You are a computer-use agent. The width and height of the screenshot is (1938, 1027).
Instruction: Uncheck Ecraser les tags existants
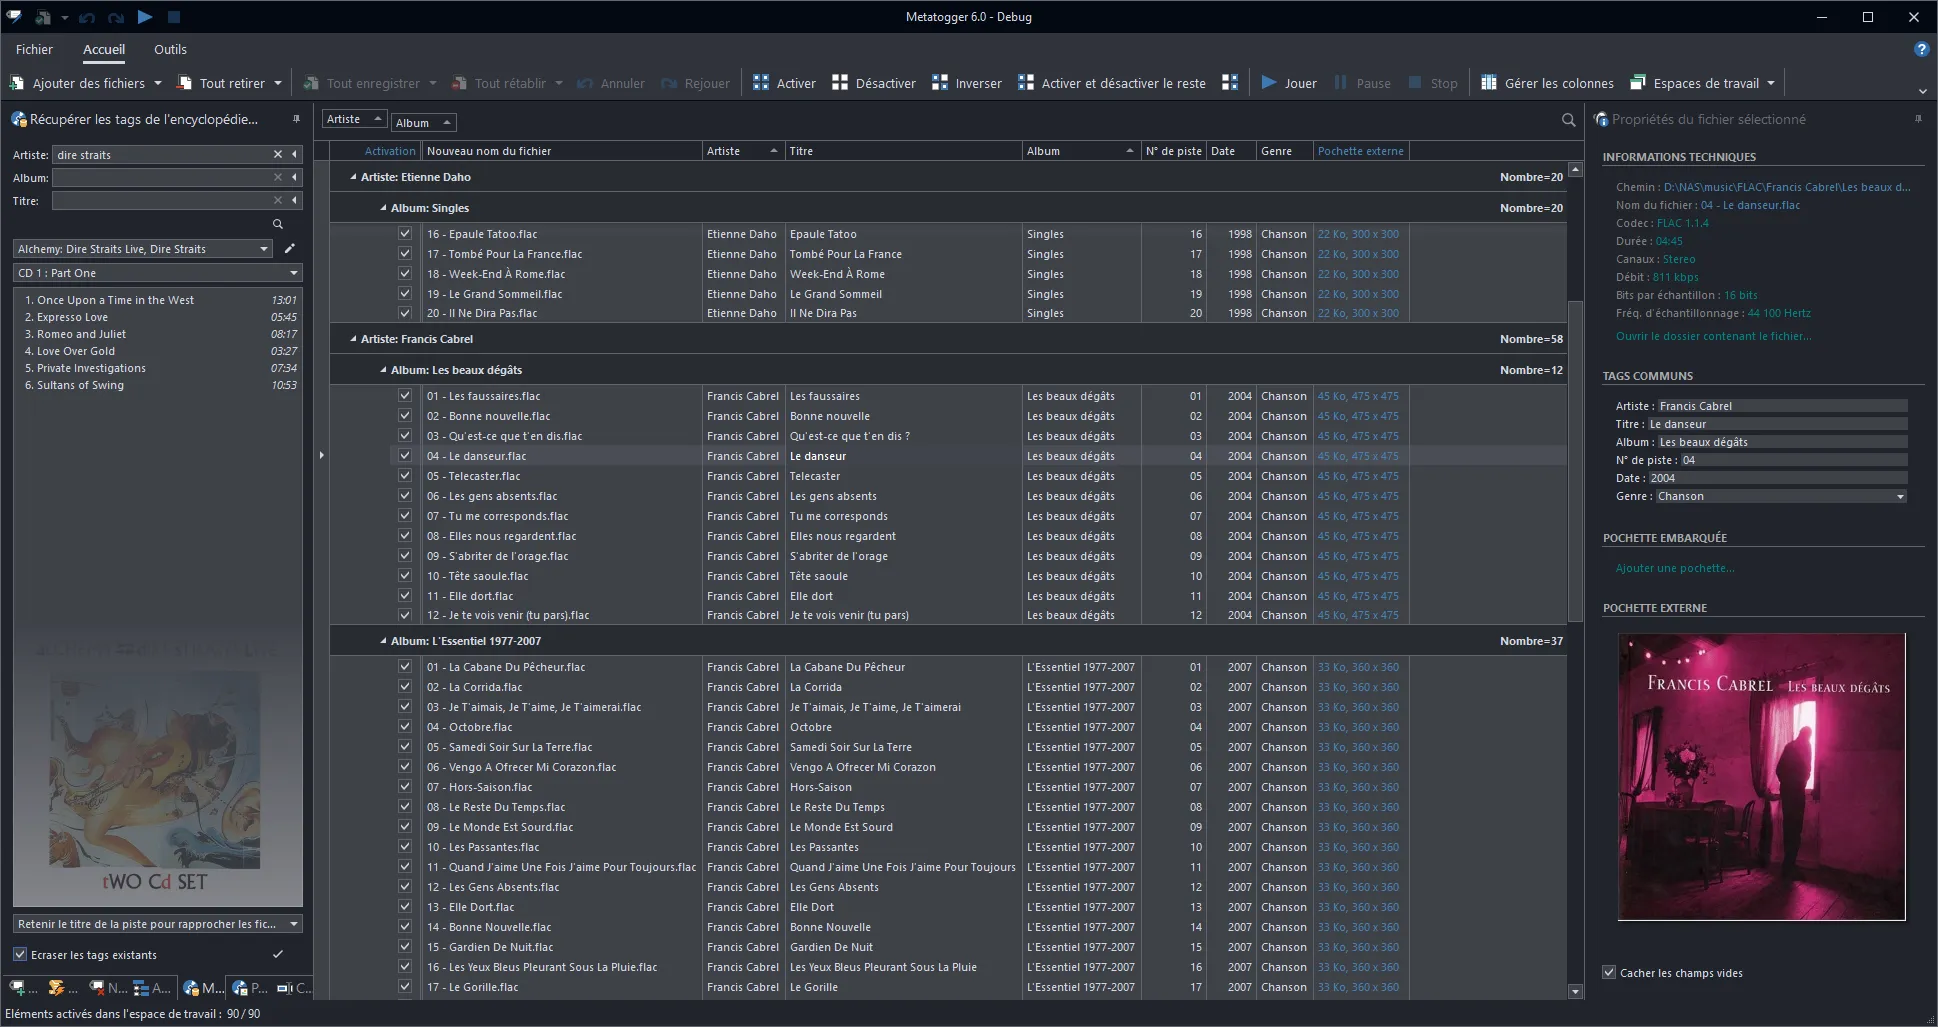pos(21,955)
